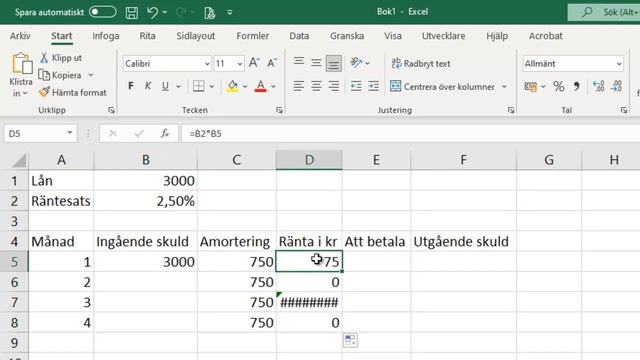This screenshot has height=360, width=640.
Task: Open the Sidlayout tab
Action: click(x=196, y=36)
